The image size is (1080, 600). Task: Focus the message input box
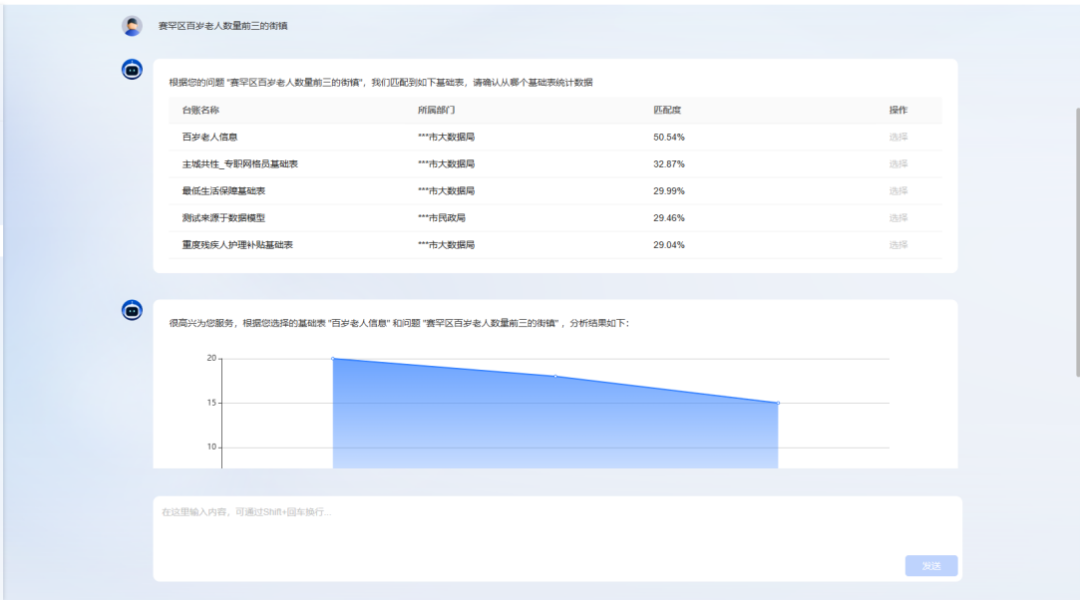click(x=557, y=539)
